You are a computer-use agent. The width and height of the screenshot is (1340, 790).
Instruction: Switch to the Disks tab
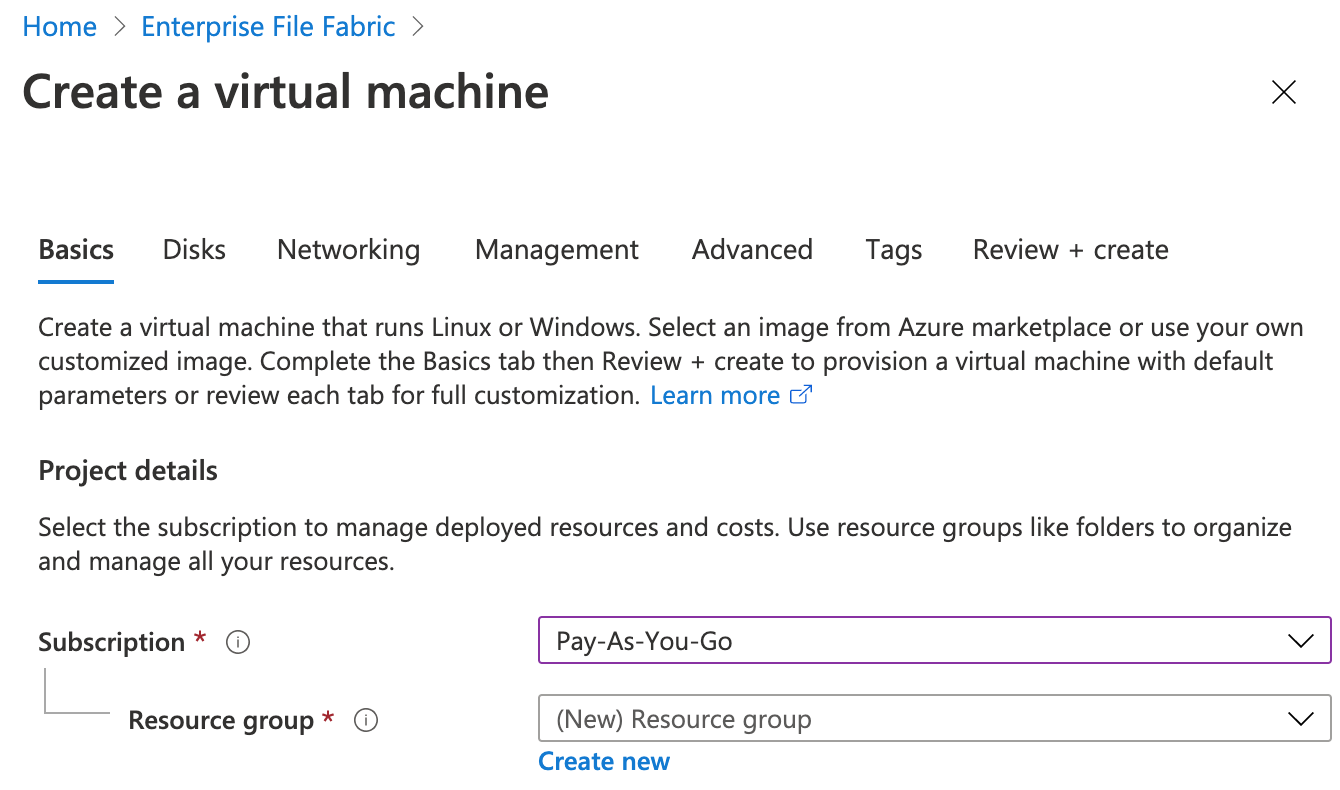194,249
